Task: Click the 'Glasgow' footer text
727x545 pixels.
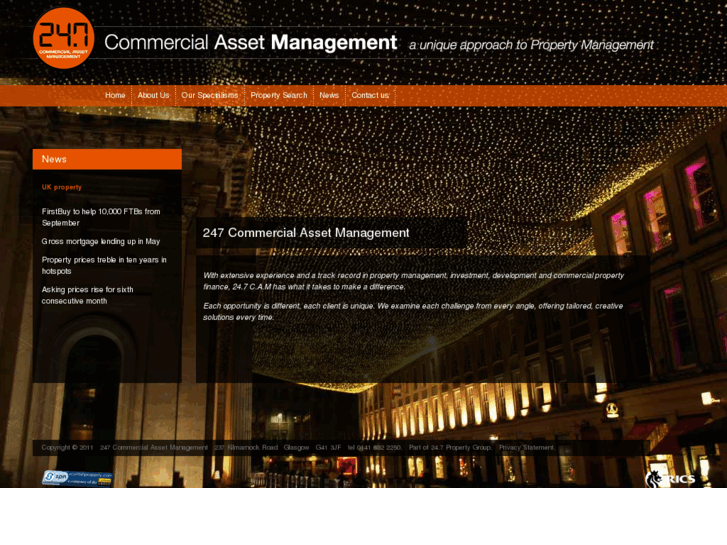Action: 296,448
